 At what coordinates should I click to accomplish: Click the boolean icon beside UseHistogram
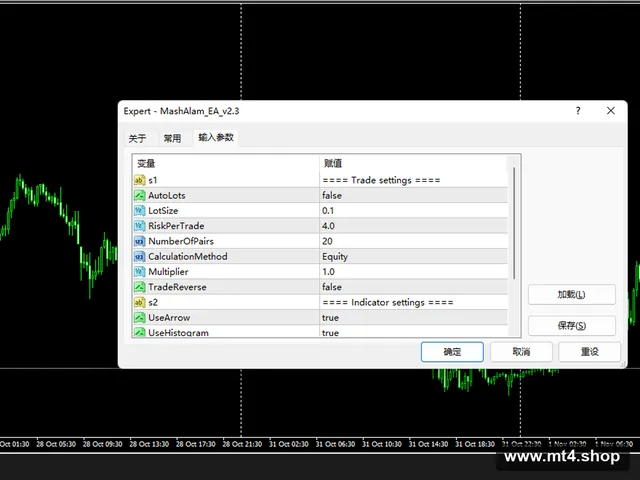pyautogui.click(x=139, y=332)
